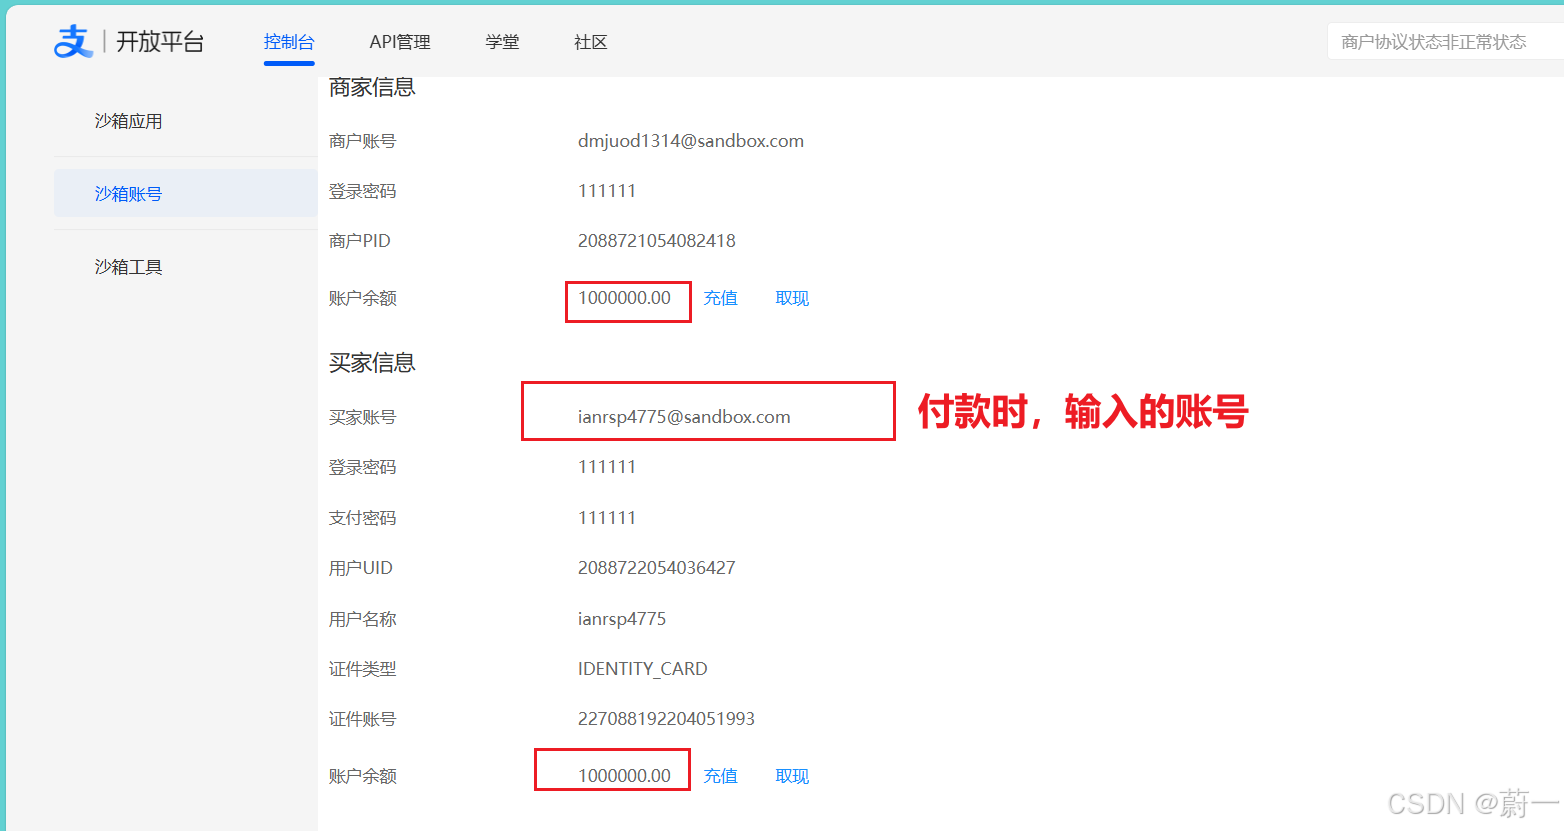Click 取现 link for buyer balance

click(792, 776)
